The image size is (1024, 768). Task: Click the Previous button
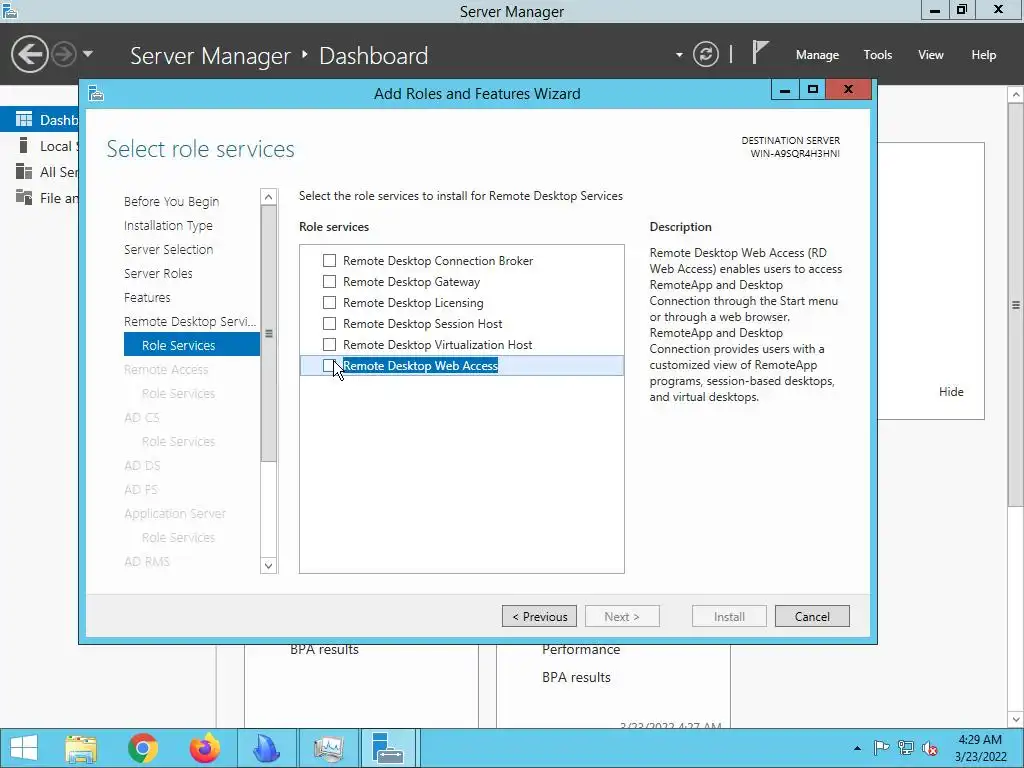pos(539,616)
